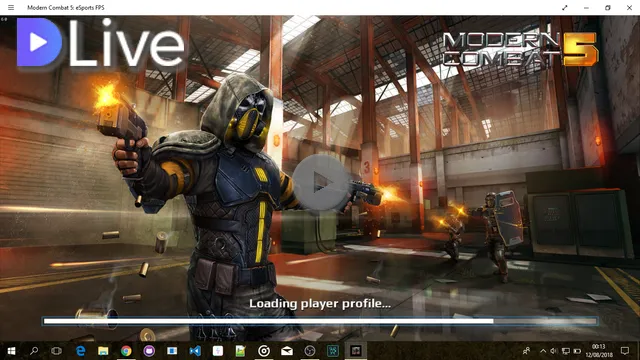This screenshot has width=640, height=360.
Task: Open the green notepad app taskbar icon
Action: point(241,351)
